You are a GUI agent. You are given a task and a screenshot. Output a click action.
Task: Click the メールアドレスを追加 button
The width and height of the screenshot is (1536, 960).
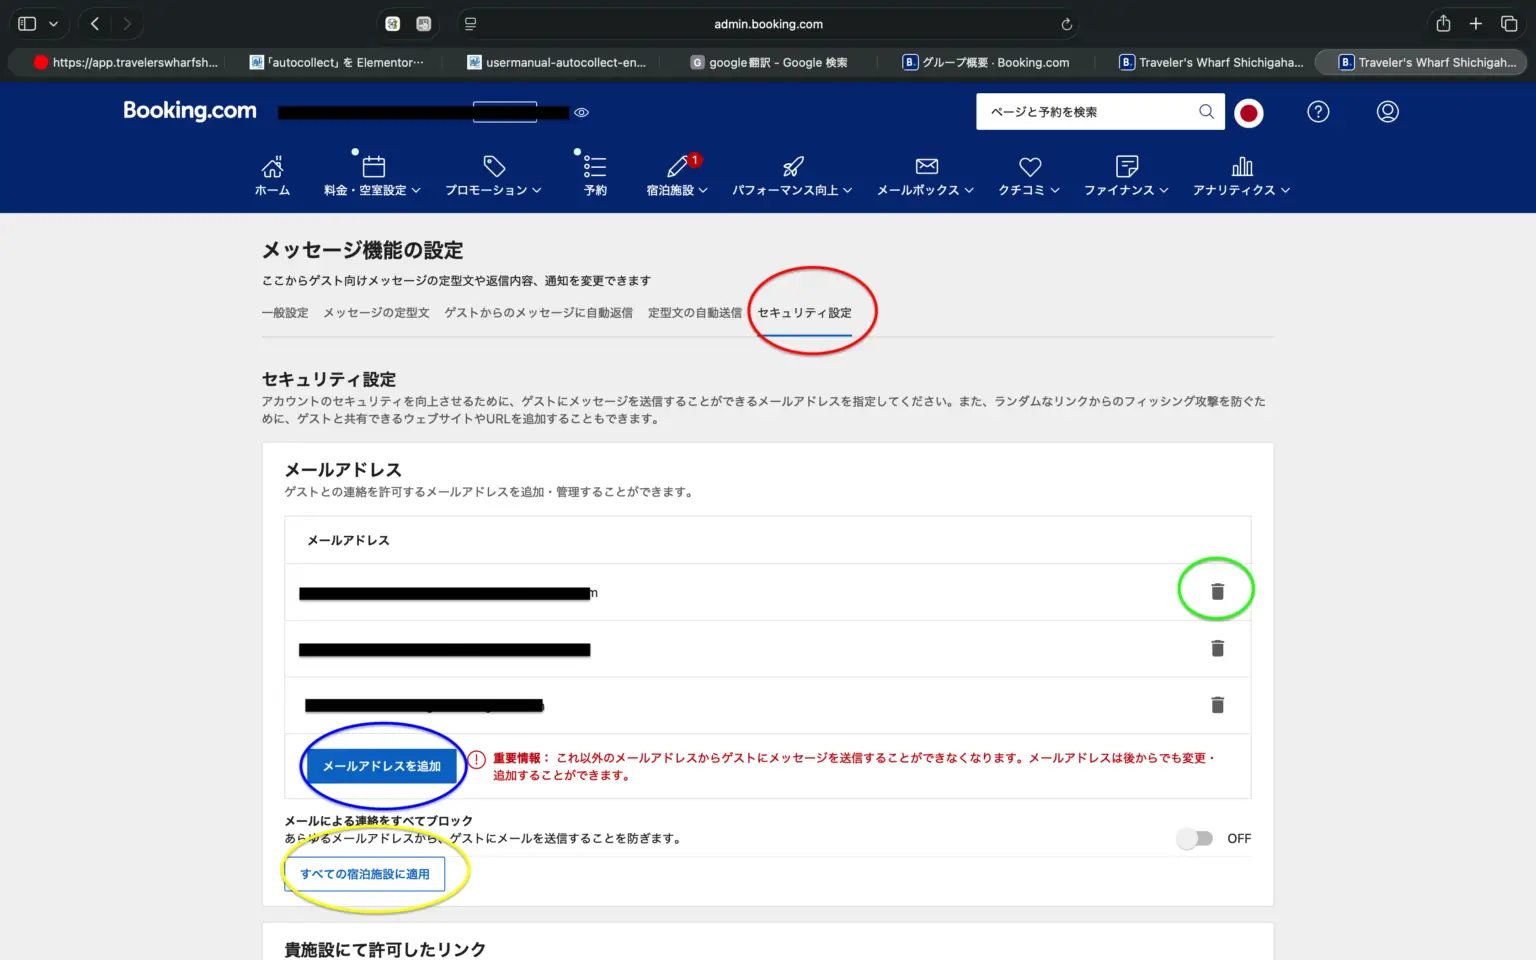pos(381,766)
